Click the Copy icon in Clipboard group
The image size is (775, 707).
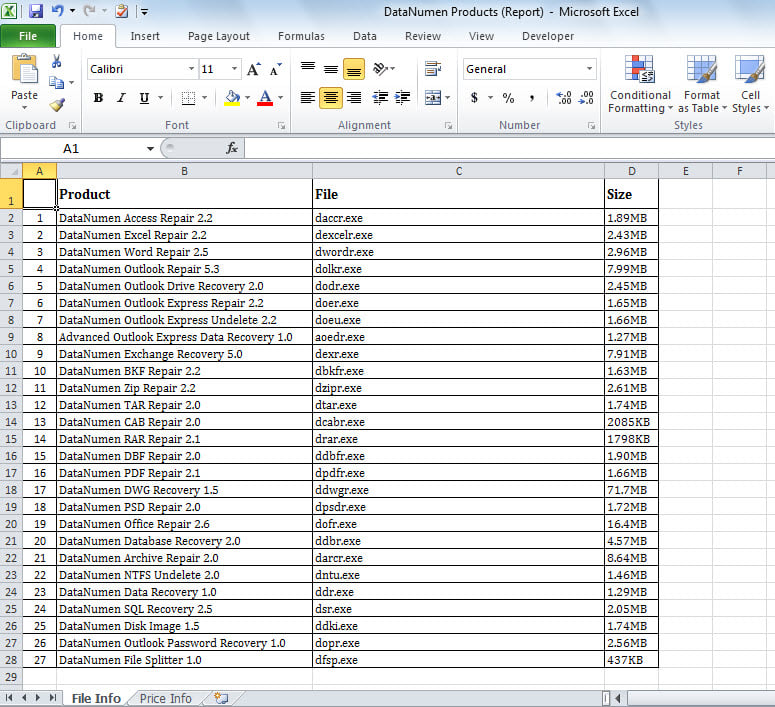coord(56,83)
